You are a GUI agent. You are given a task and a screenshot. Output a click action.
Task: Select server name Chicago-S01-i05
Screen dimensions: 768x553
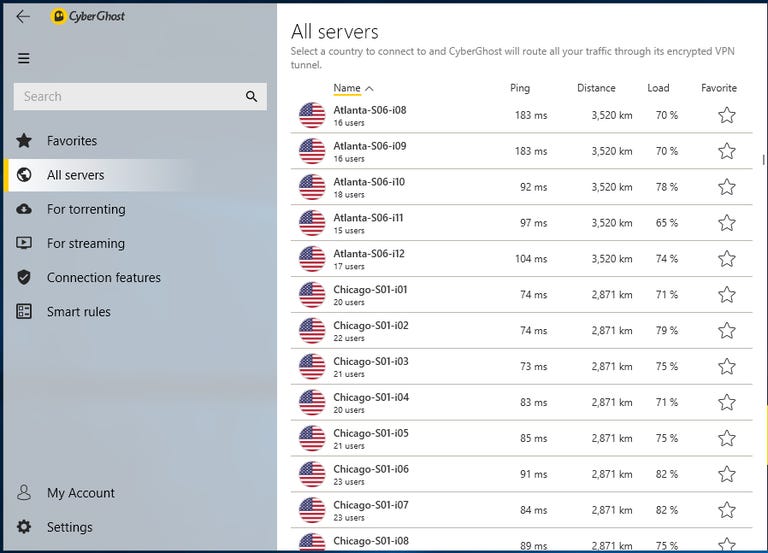371,433
